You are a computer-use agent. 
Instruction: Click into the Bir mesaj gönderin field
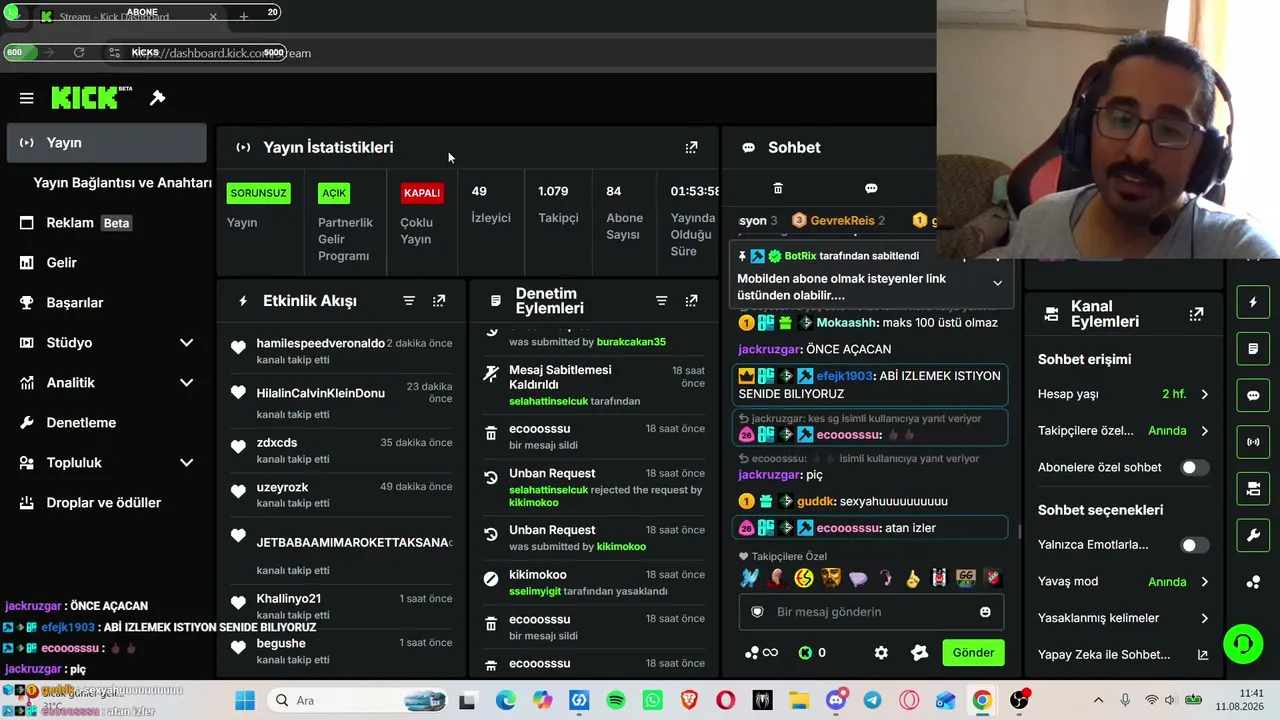coord(871,612)
